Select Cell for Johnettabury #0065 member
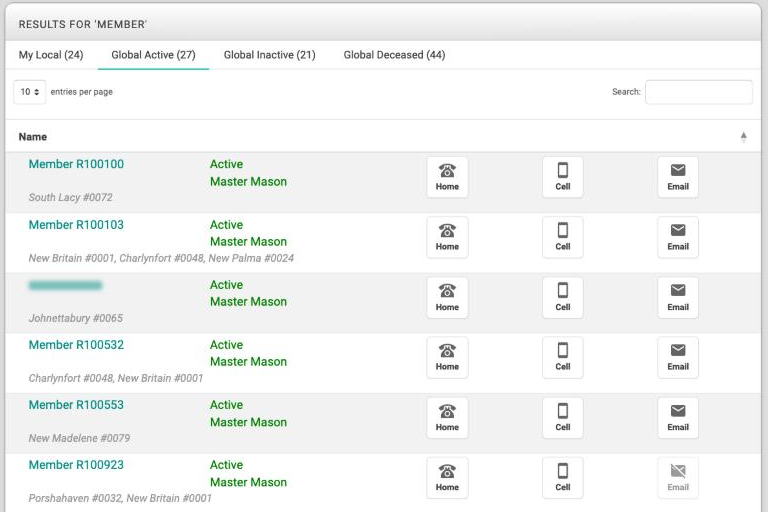Image resolution: width=768 pixels, height=512 pixels. coord(562,297)
